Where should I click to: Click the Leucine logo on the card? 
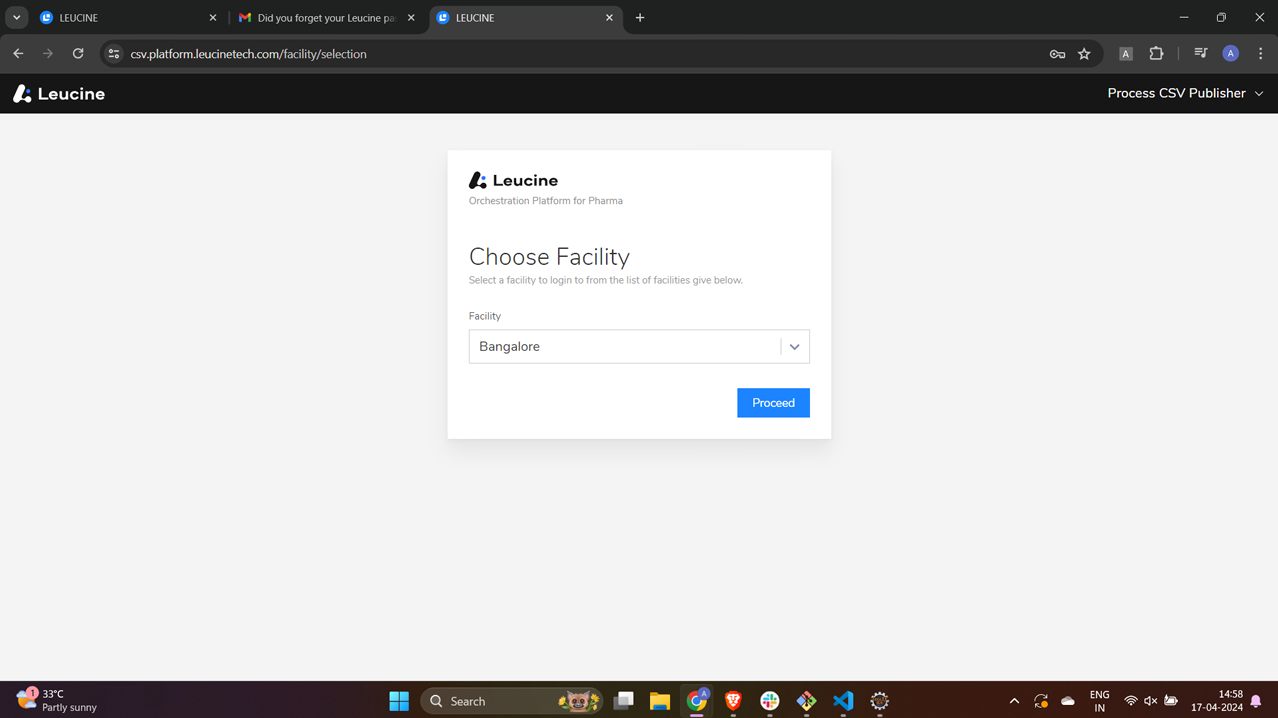[513, 181]
